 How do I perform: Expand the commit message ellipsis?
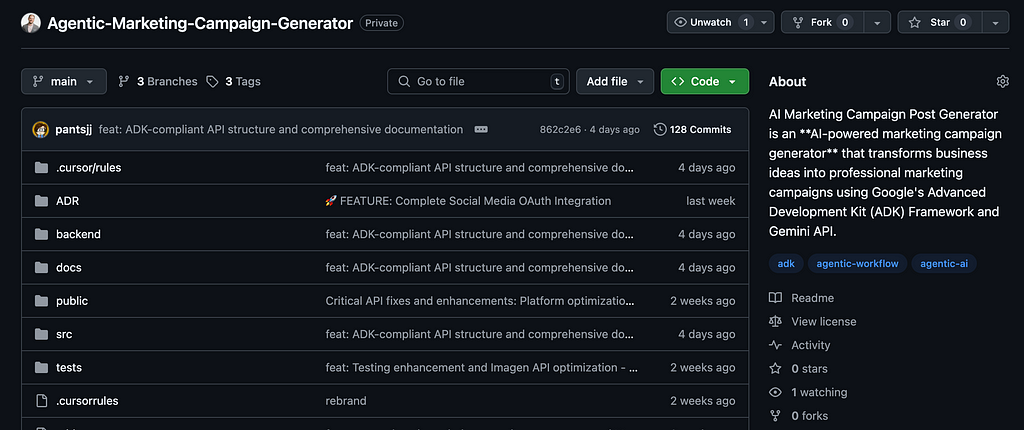pos(481,129)
